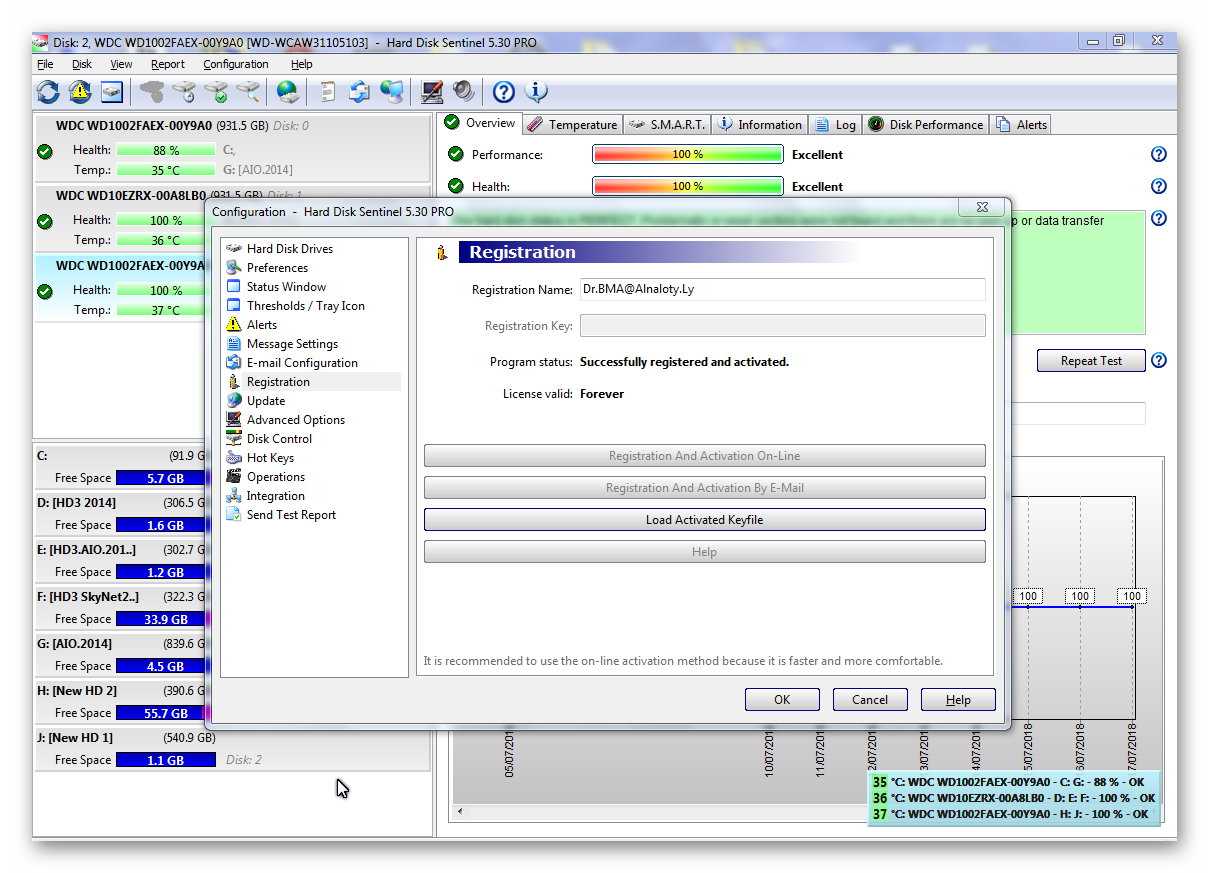The width and height of the screenshot is (1209, 873).
Task: Click the help icon beside Repeat Test
Action: coord(1159,360)
